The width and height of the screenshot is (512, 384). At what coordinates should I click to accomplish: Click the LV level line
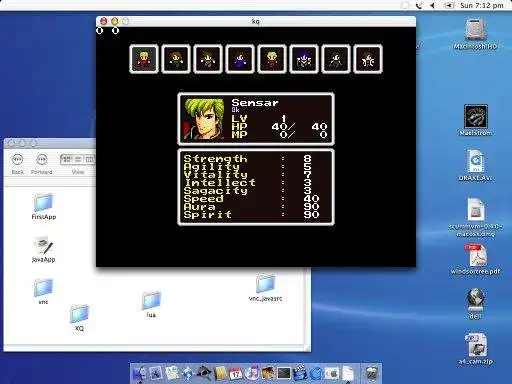click(259, 119)
